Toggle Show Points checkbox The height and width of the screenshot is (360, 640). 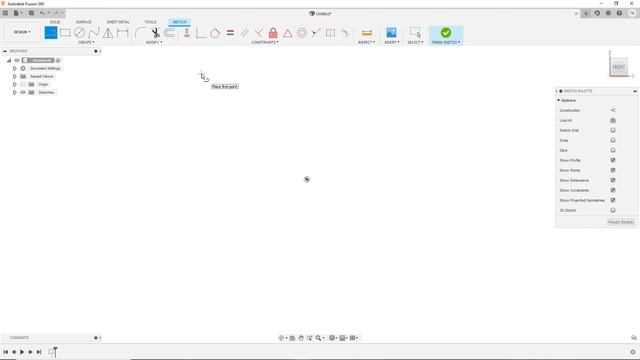(613, 170)
